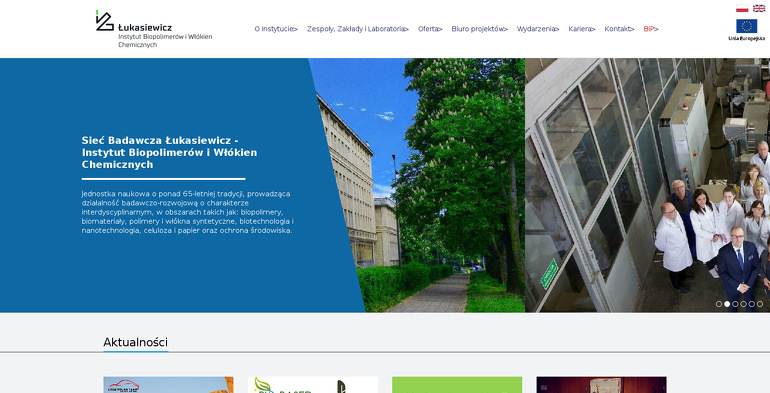
Task: Select the fourth slider dot indicator
Action: (743, 304)
